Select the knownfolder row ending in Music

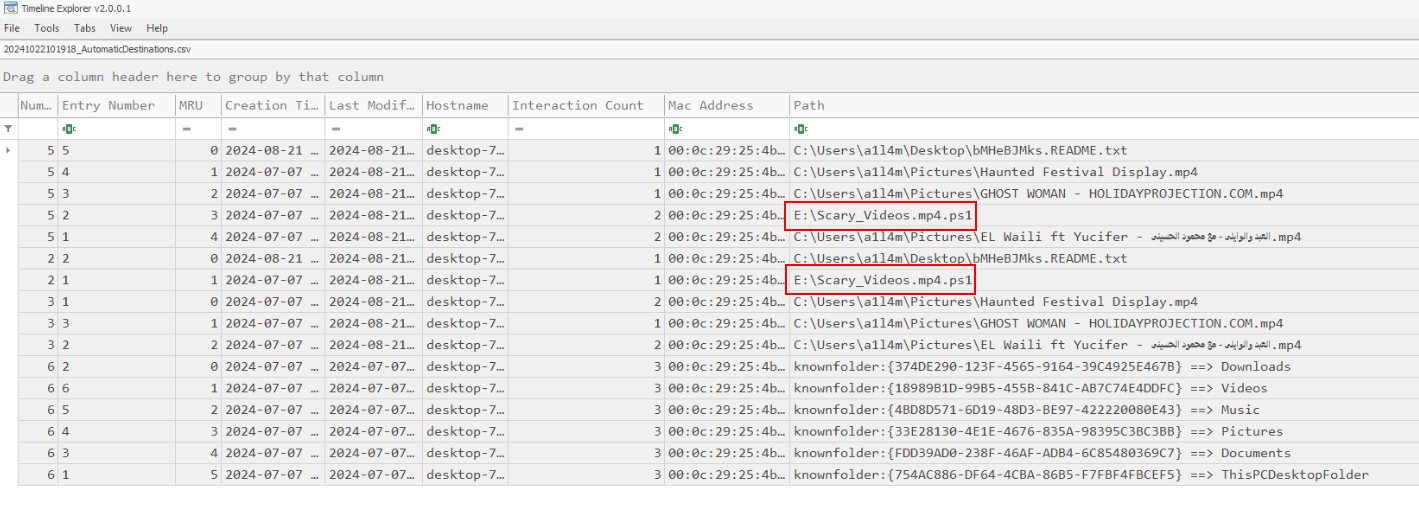click(709, 410)
